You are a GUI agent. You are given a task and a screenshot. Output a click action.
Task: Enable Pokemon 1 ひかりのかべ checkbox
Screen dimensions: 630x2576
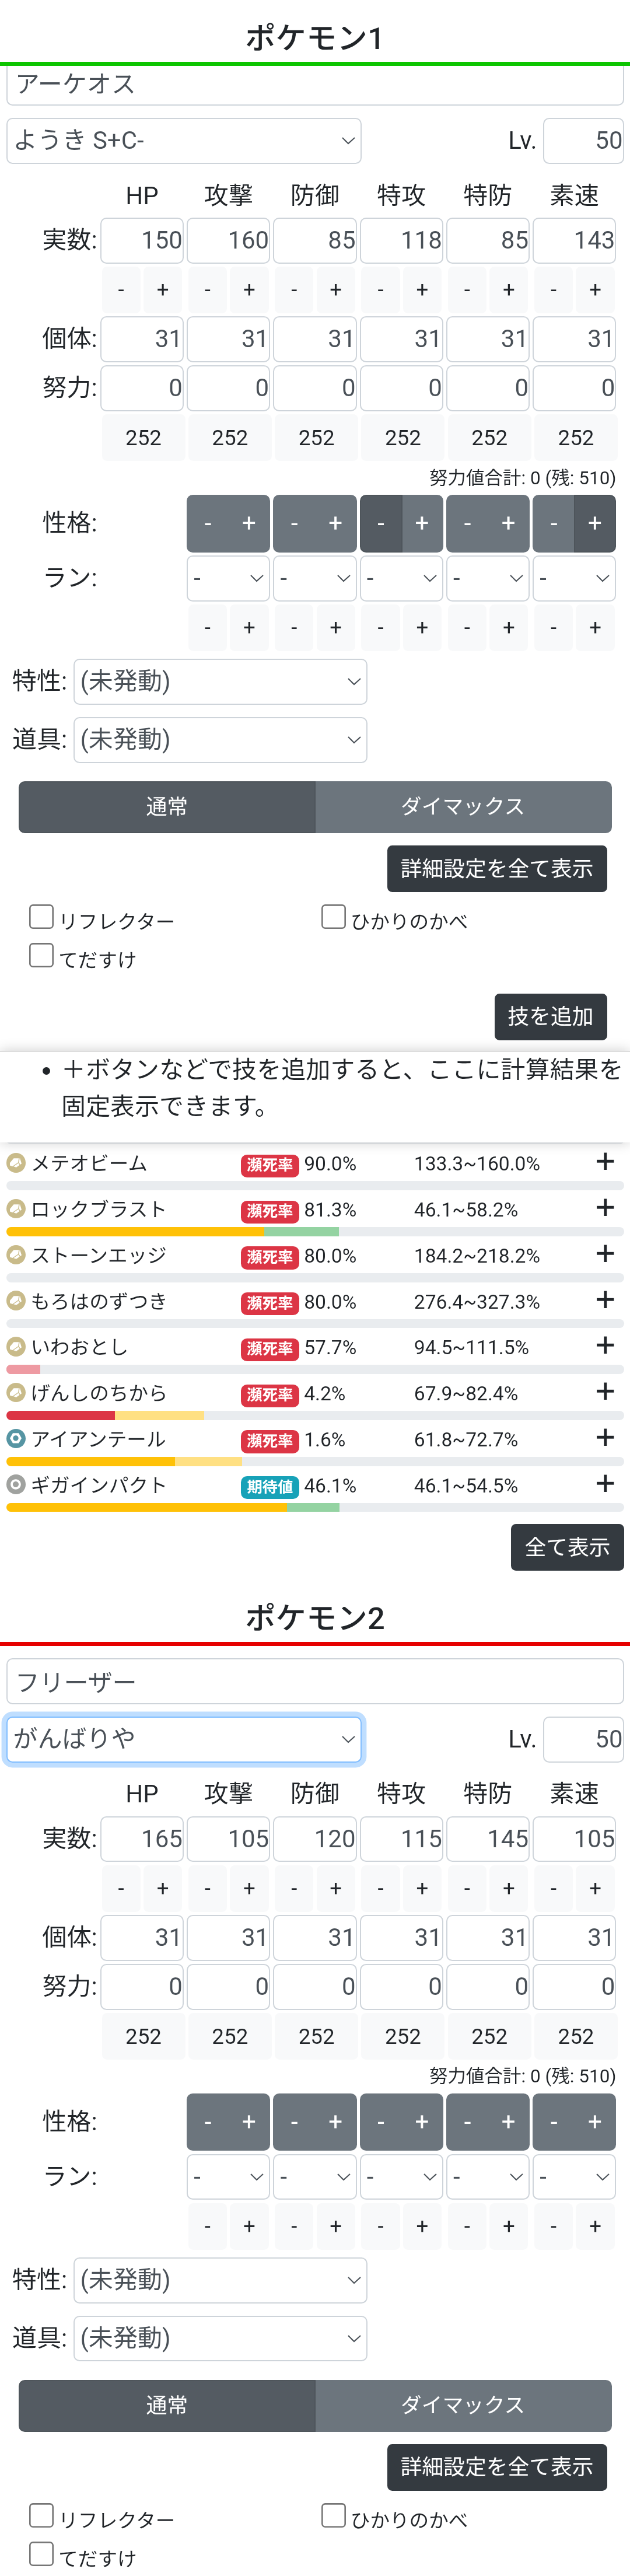(x=333, y=917)
